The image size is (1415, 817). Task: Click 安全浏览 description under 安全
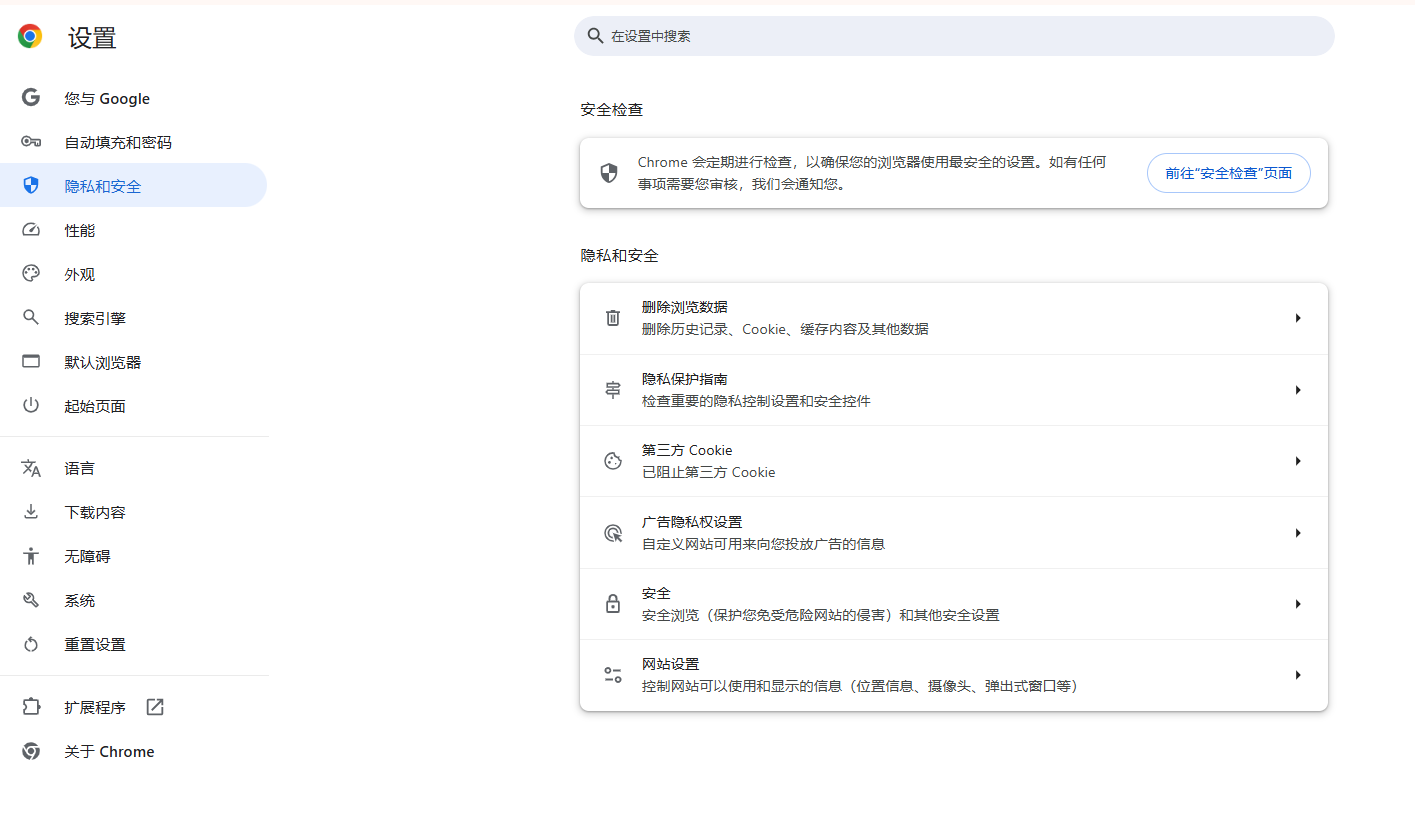pyautogui.click(x=820, y=615)
